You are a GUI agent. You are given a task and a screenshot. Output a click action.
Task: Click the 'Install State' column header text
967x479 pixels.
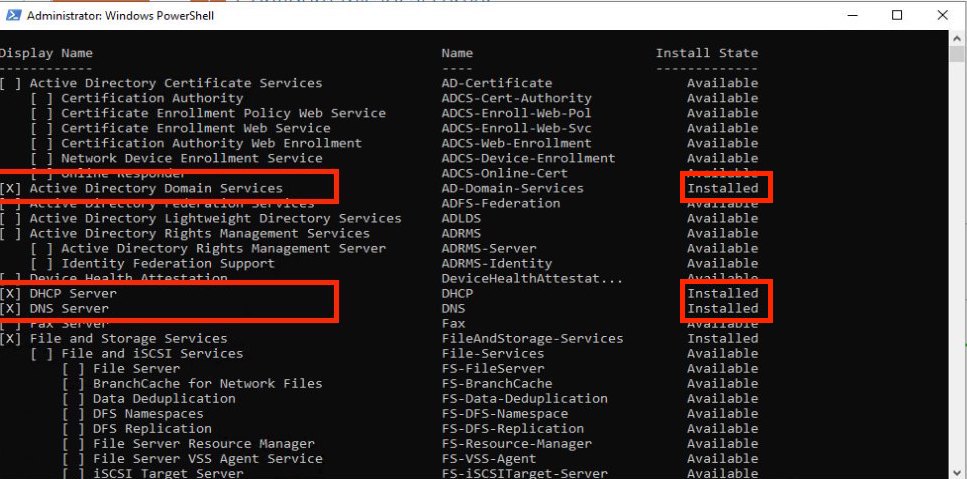point(707,53)
